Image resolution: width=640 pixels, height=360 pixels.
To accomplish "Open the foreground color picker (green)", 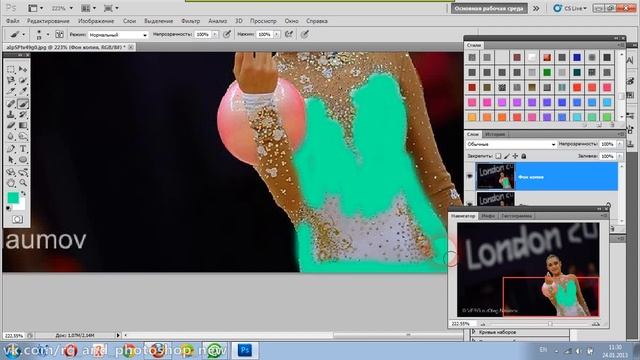I will coord(13,198).
